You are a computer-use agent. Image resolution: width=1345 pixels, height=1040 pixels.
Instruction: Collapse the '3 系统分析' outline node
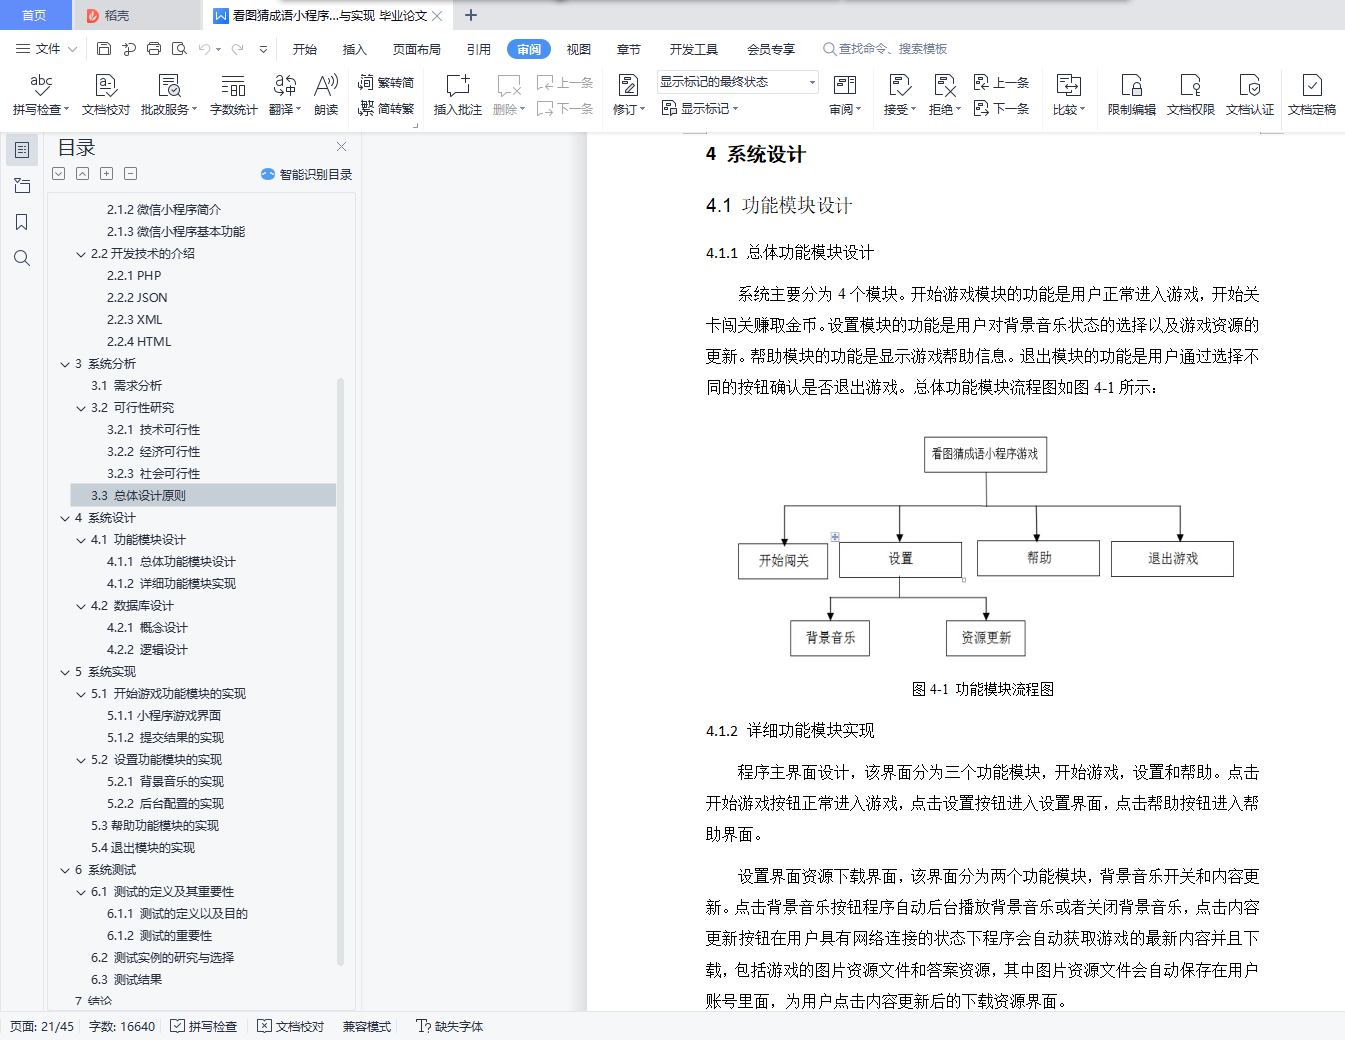65,364
